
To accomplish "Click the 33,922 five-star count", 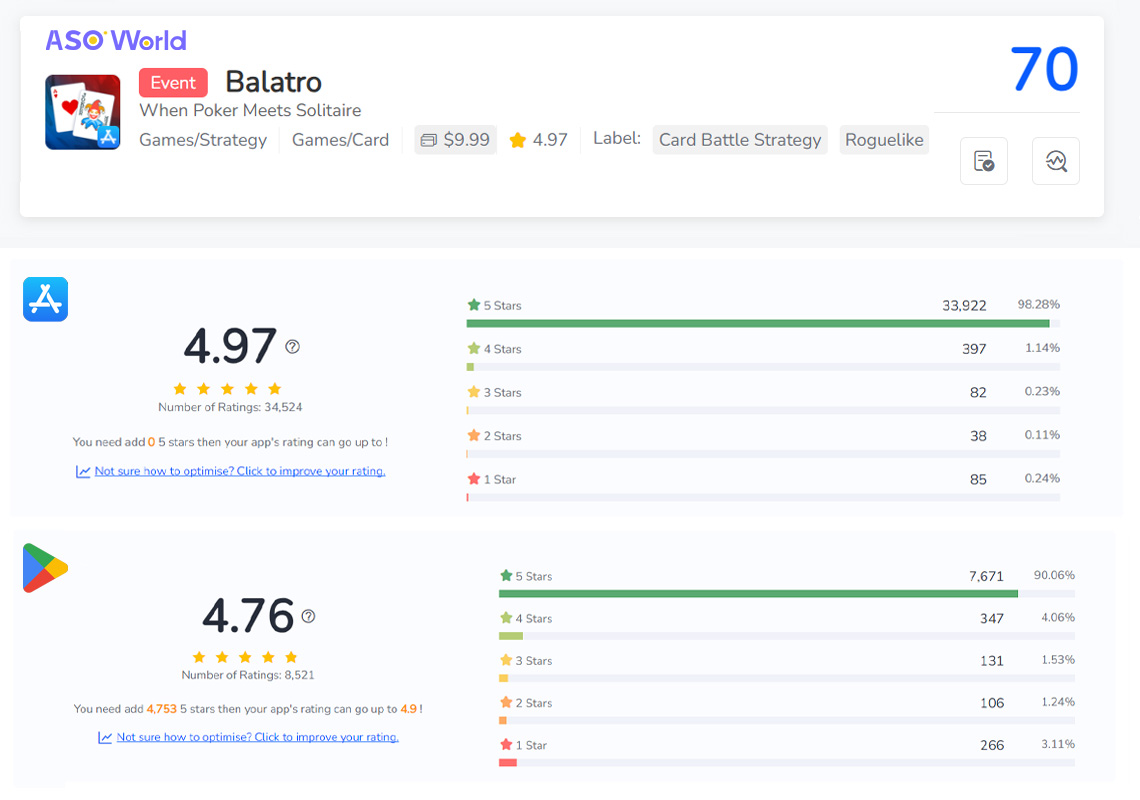I will [x=964, y=305].
